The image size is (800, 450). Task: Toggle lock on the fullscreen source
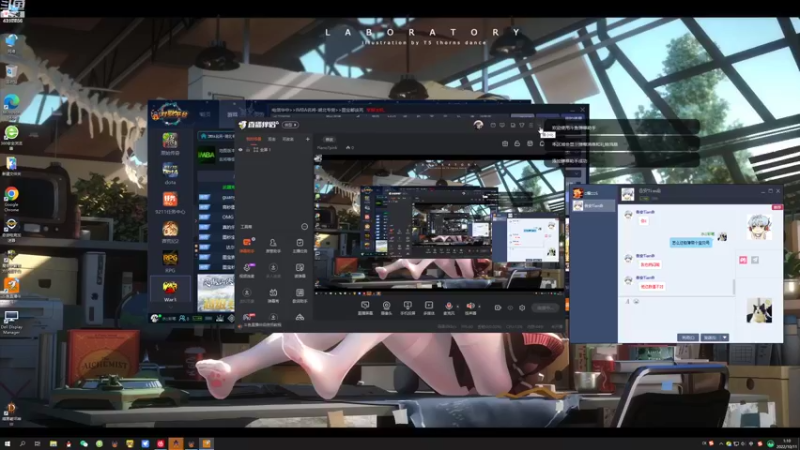point(248,150)
